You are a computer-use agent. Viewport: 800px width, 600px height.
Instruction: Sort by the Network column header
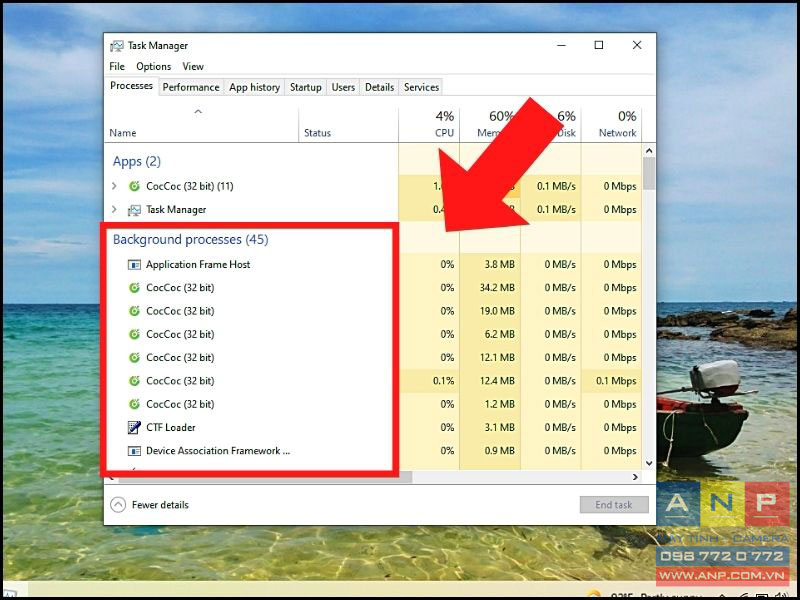coord(612,125)
